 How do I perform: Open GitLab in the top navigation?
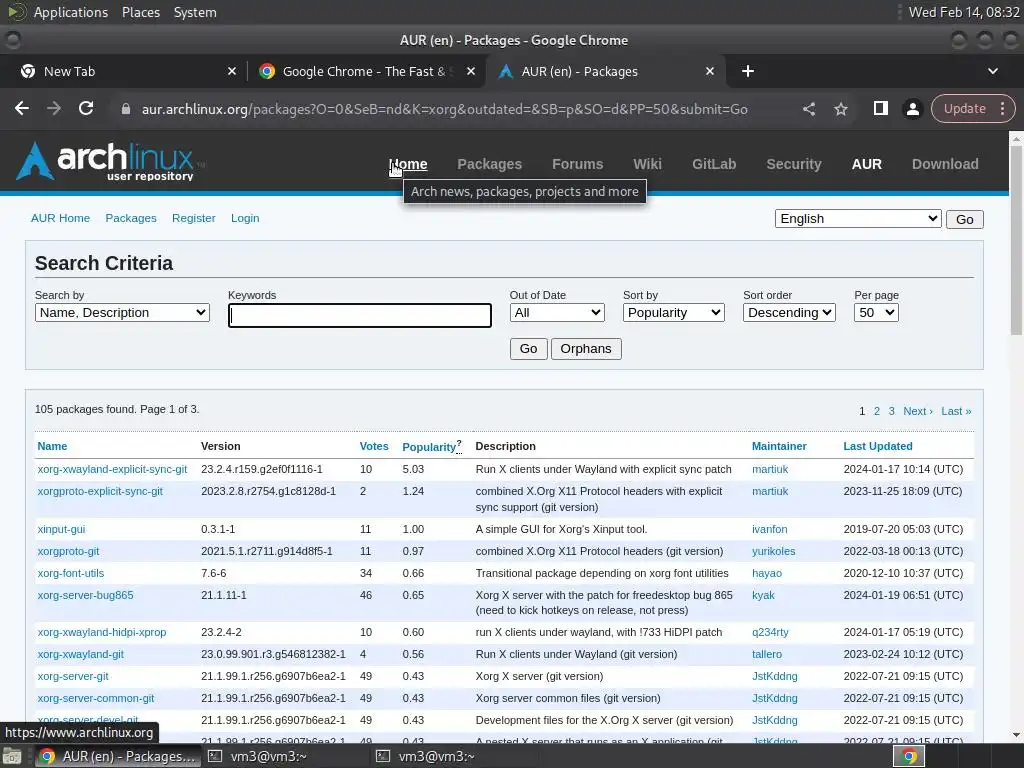pyautogui.click(x=714, y=164)
